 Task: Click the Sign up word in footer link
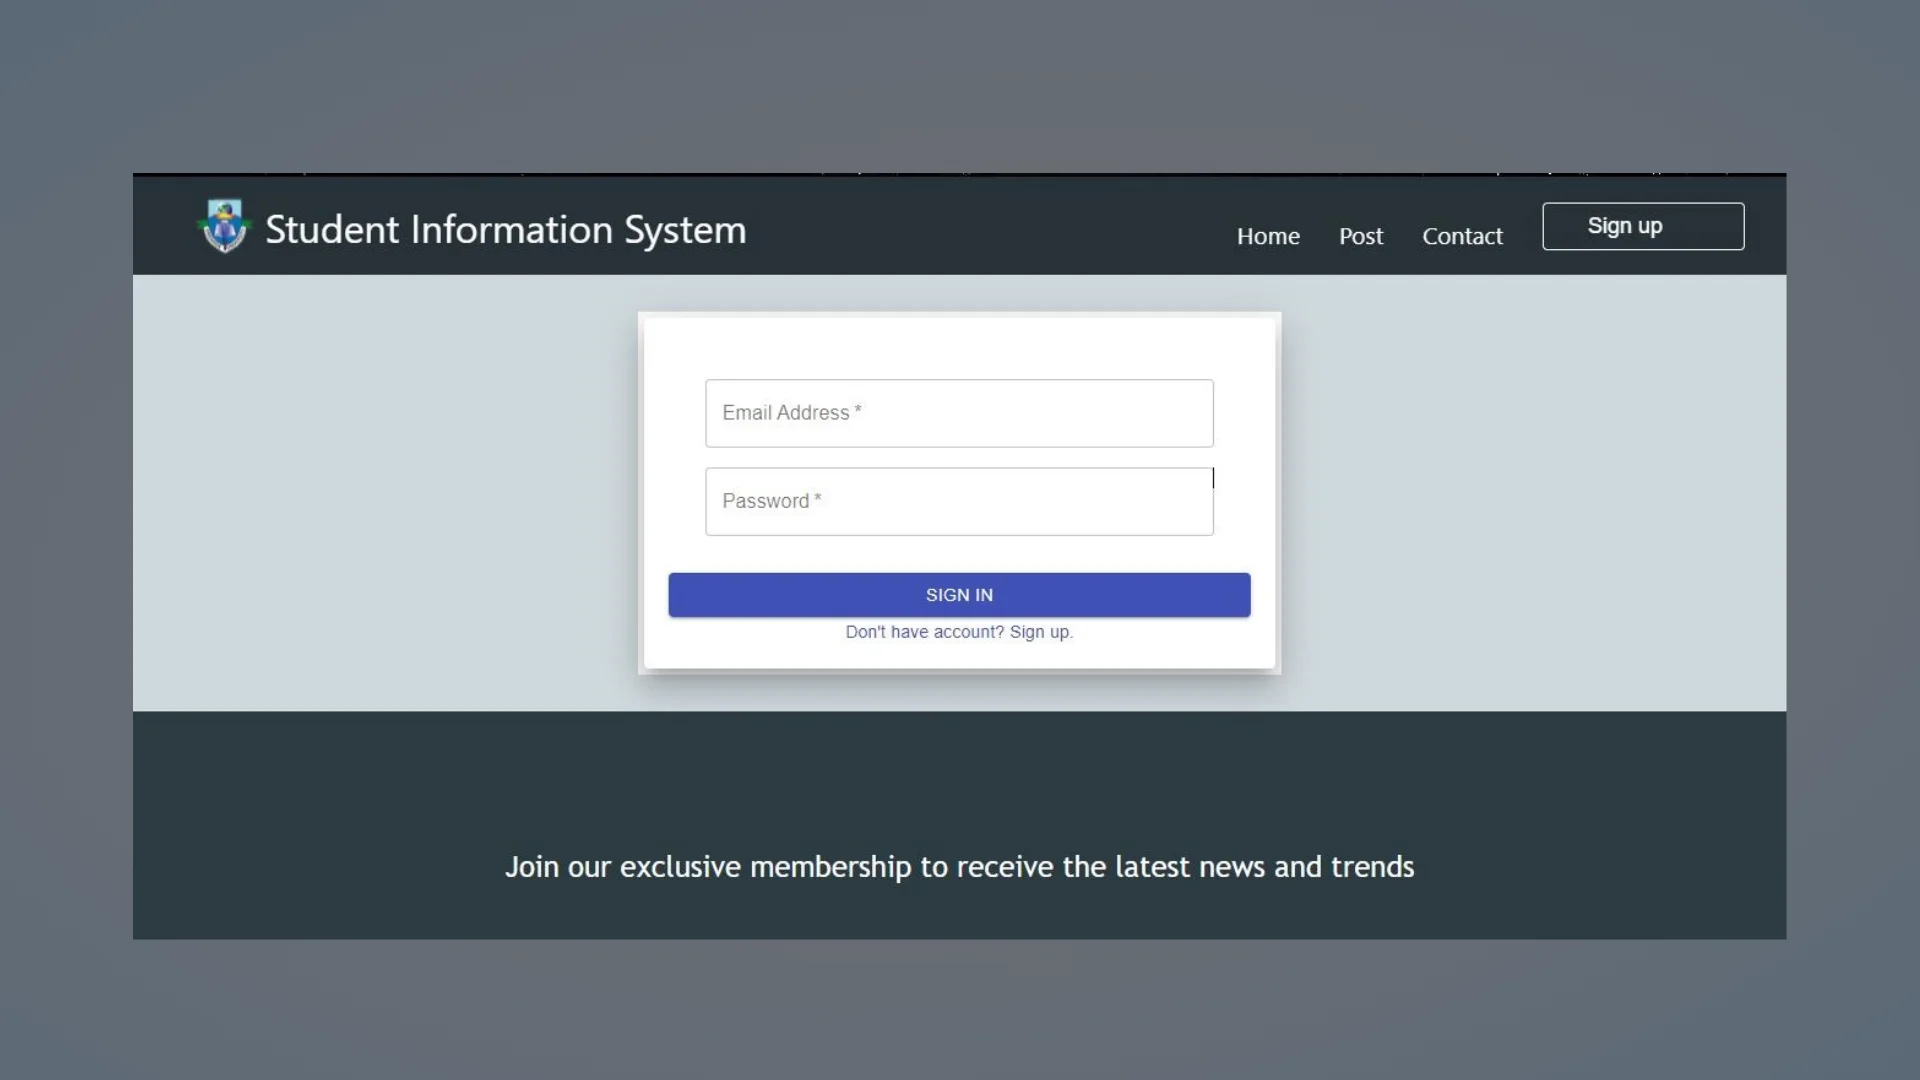click(1039, 632)
